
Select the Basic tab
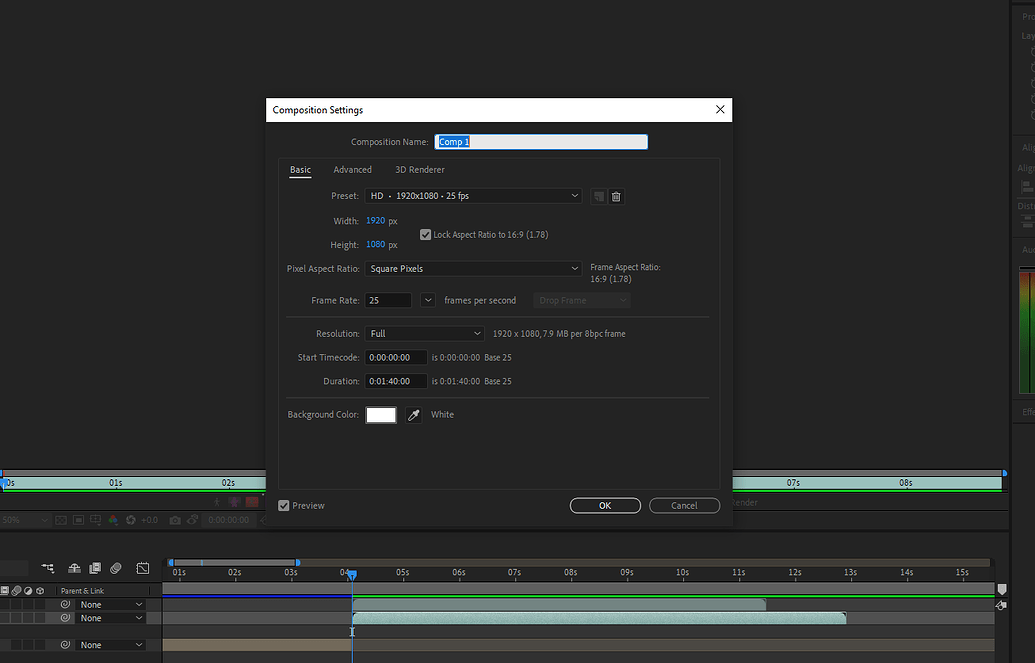300,170
